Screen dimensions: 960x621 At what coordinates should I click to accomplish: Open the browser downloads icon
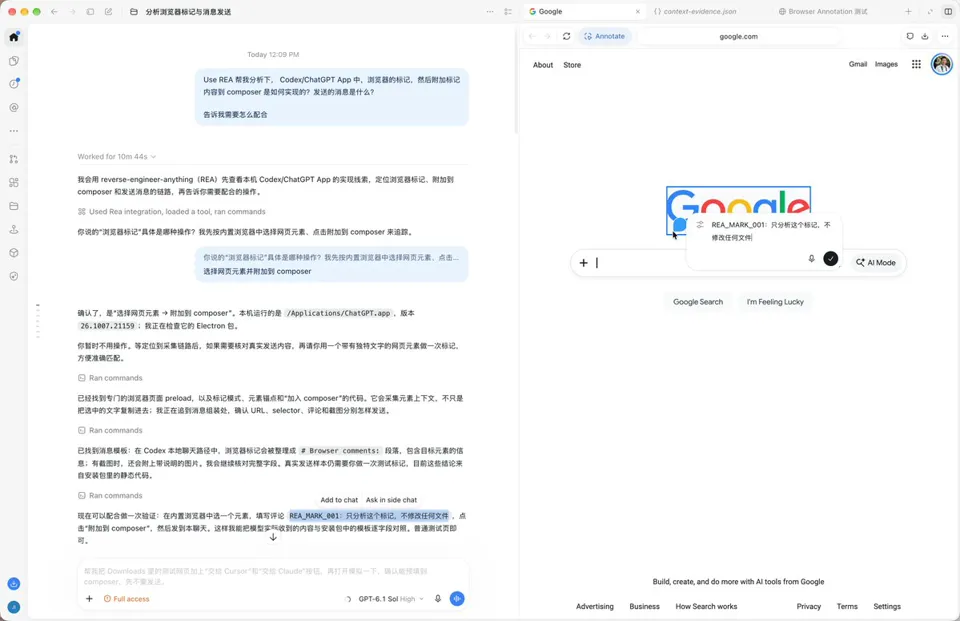[924, 36]
